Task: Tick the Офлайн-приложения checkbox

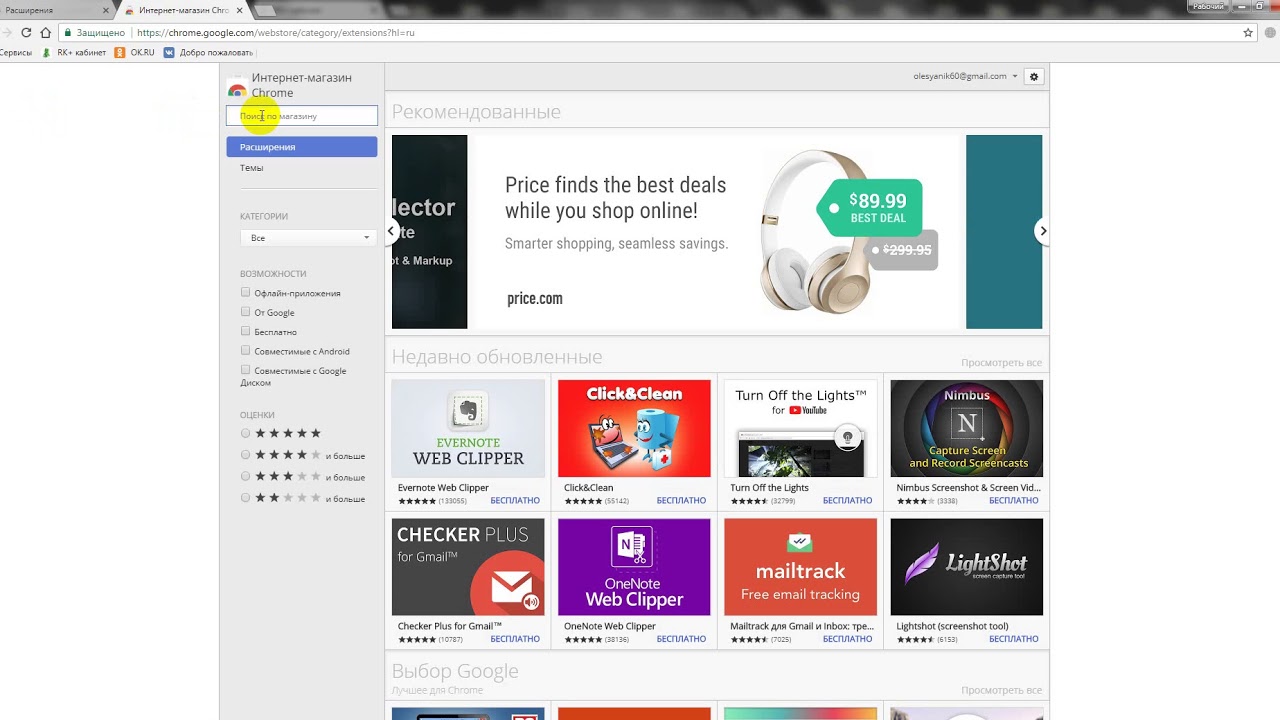Action: (245, 292)
